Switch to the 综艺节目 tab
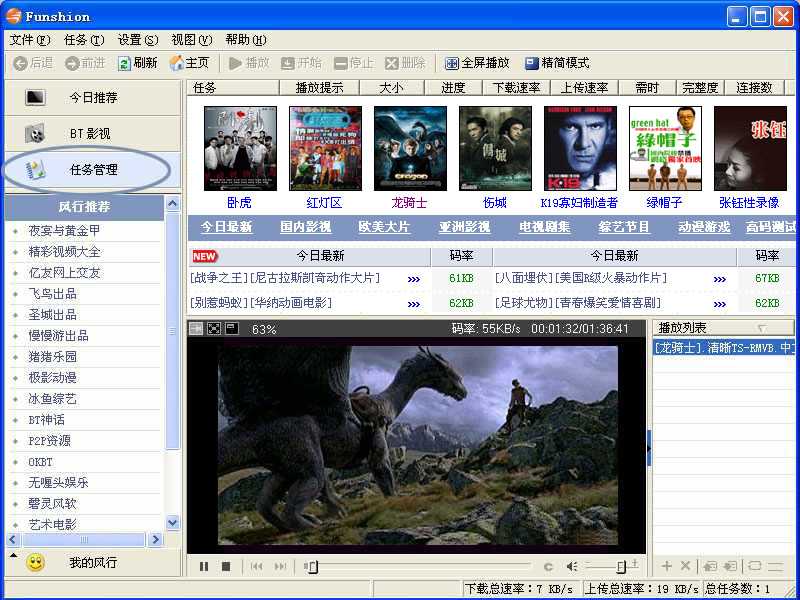Viewport: 800px width, 600px height. [x=622, y=227]
